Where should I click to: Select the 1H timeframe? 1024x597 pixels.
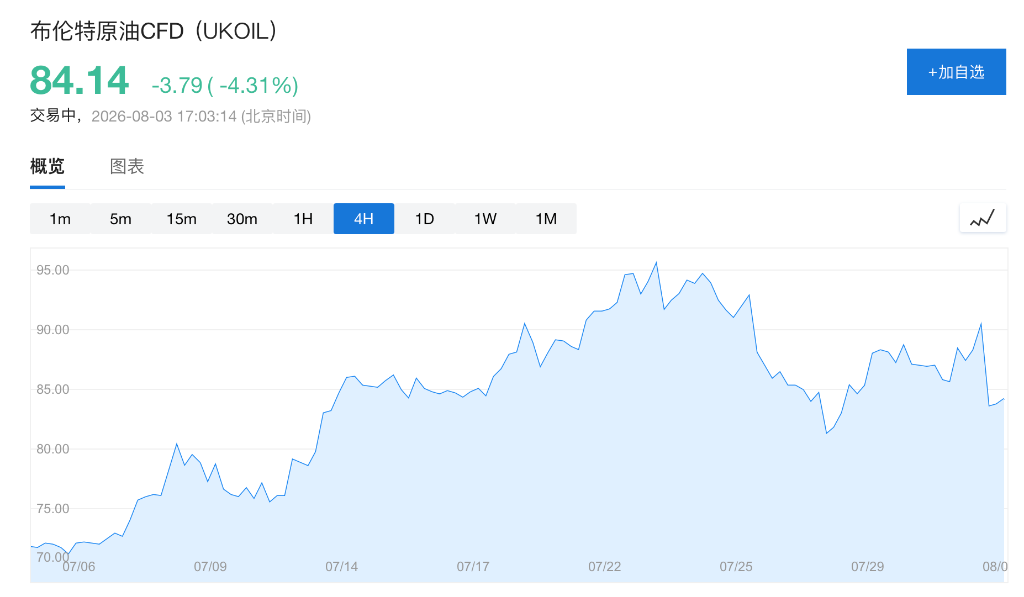pos(303,219)
